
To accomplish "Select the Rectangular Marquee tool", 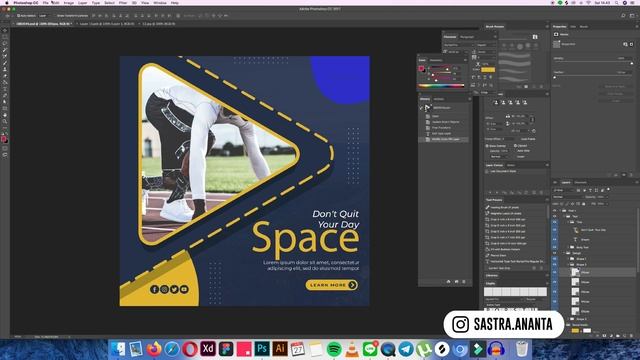I will point(5,37).
